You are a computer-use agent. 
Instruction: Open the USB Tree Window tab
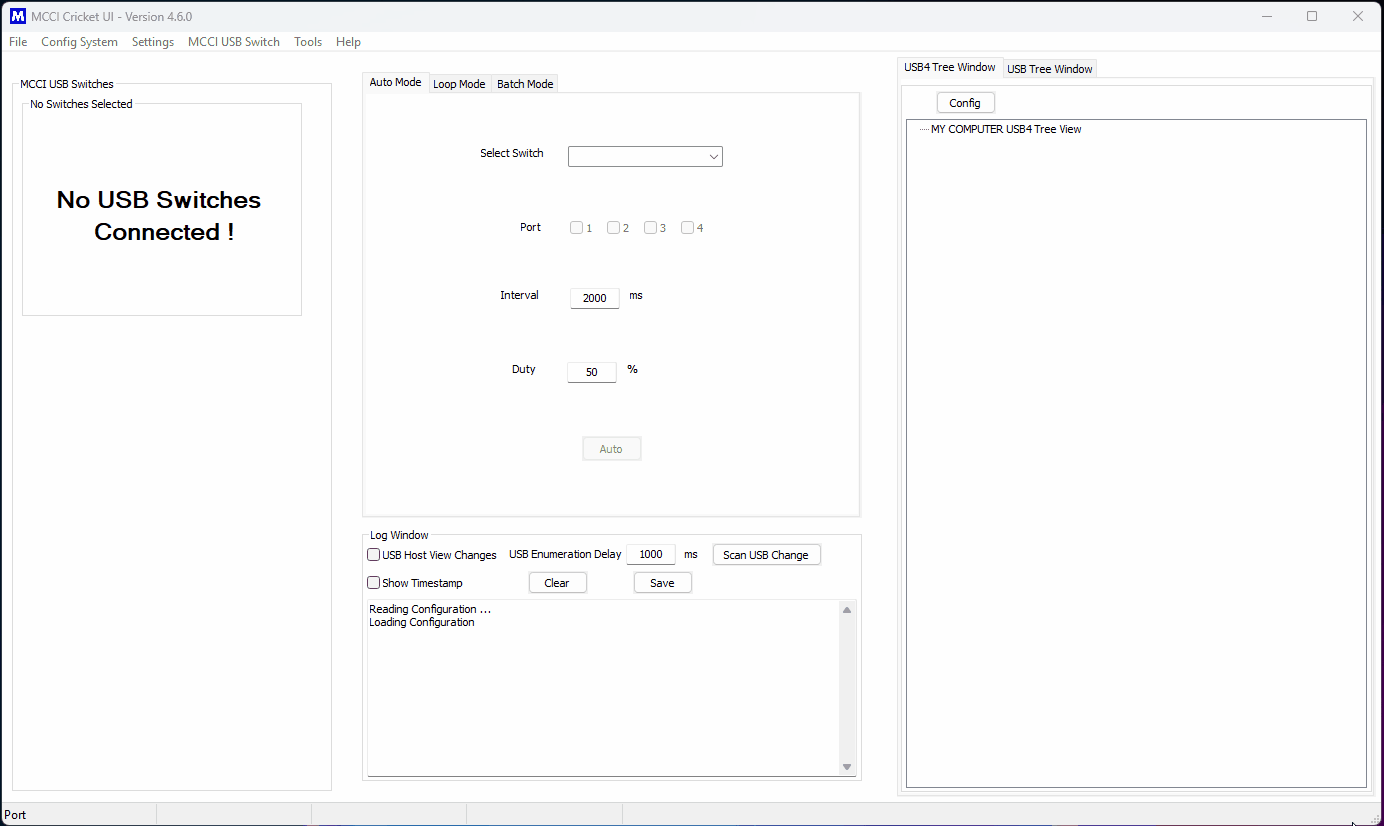pyautogui.click(x=1049, y=69)
